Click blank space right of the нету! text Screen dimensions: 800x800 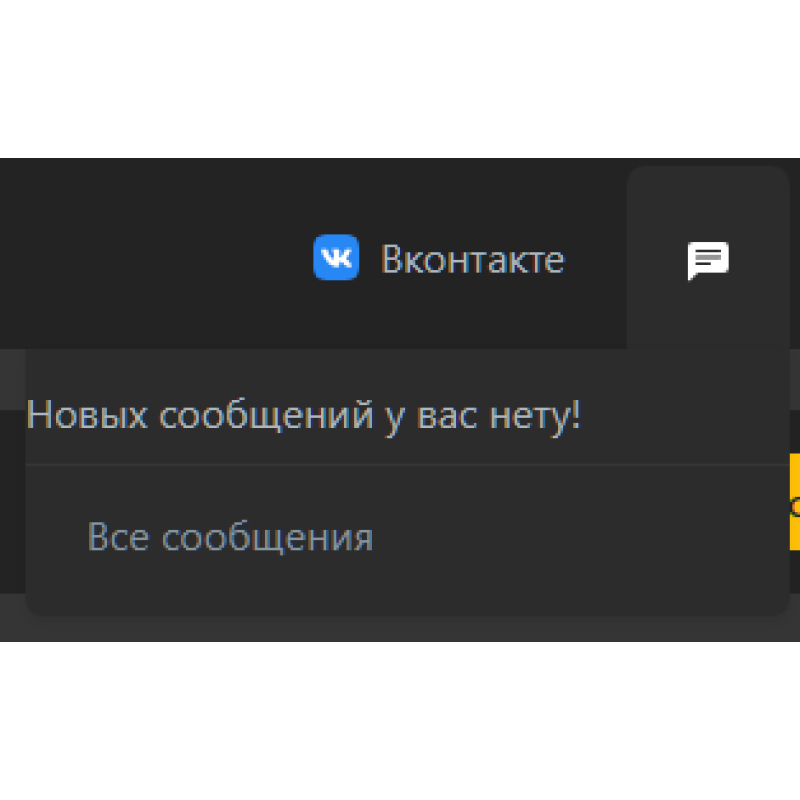coord(684,416)
